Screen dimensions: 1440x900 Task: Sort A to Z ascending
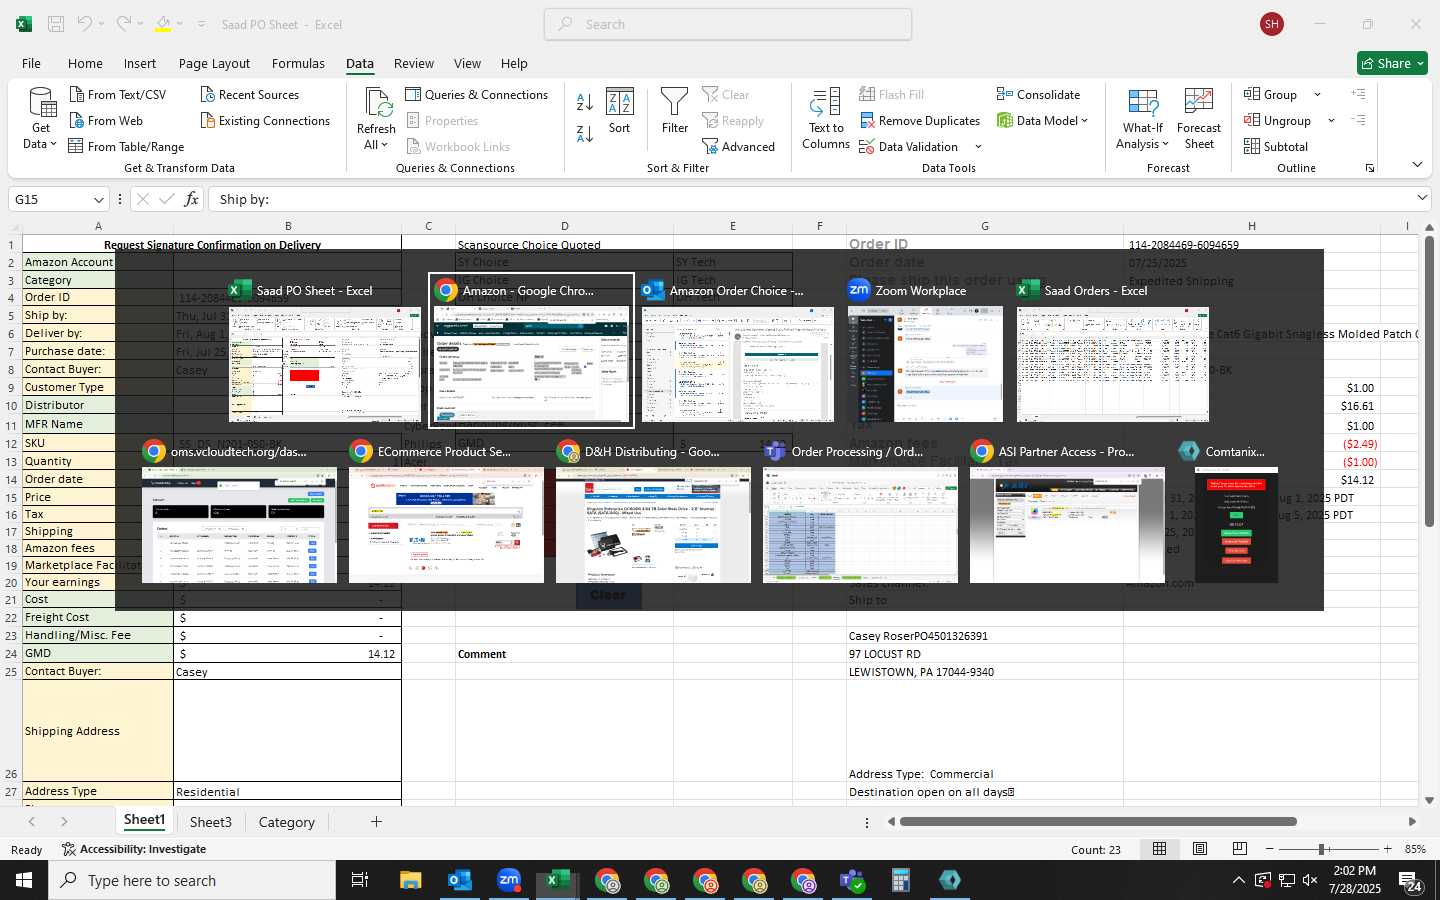pos(585,101)
